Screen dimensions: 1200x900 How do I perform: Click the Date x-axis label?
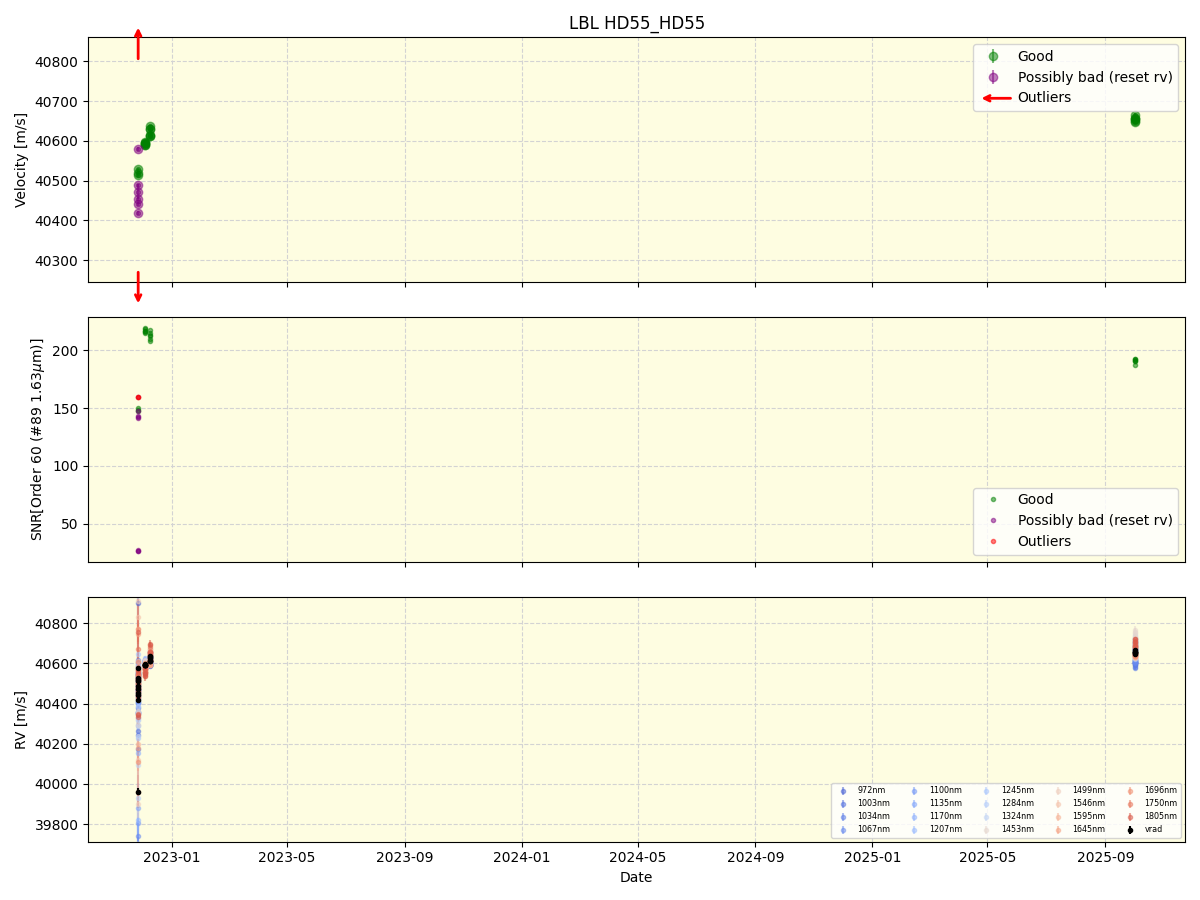point(636,878)
